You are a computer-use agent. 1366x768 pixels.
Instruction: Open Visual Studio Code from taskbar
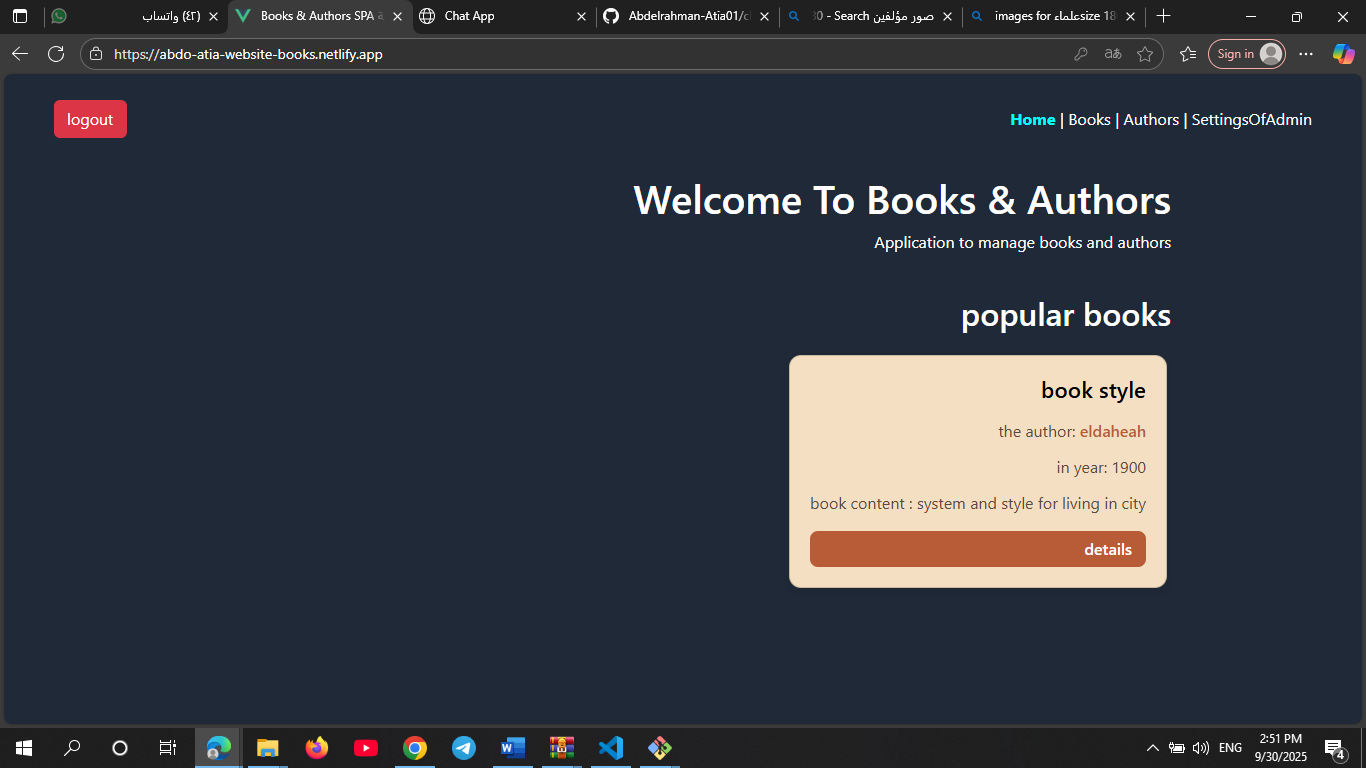coord(610,747)
